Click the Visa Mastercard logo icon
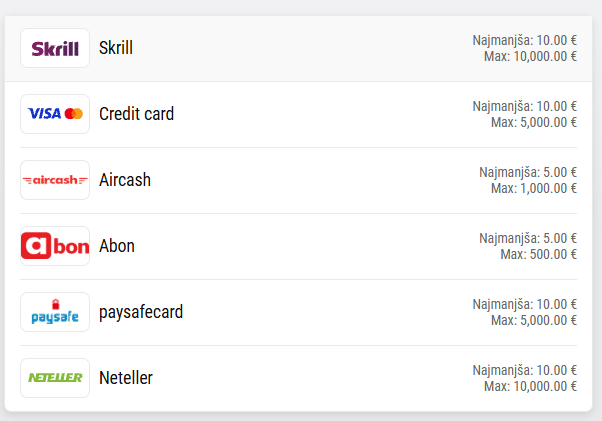Viewport: 602px width, 421px height. pyautogui.click(x=55, y=114)
